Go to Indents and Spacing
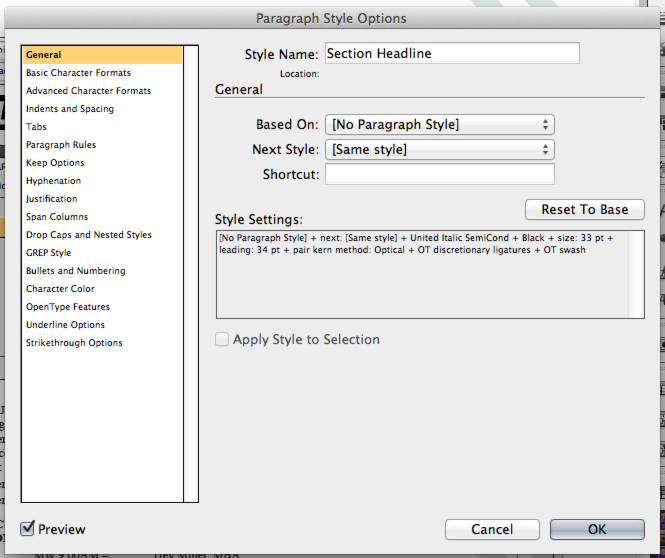 (102, 109)
